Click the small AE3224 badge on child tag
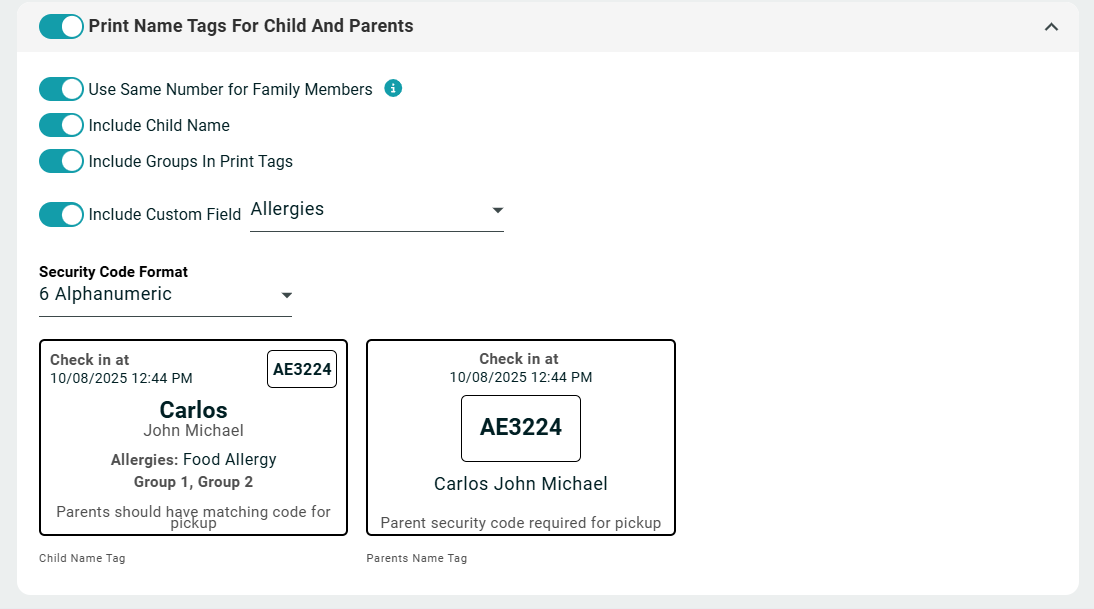 (302, 369)
